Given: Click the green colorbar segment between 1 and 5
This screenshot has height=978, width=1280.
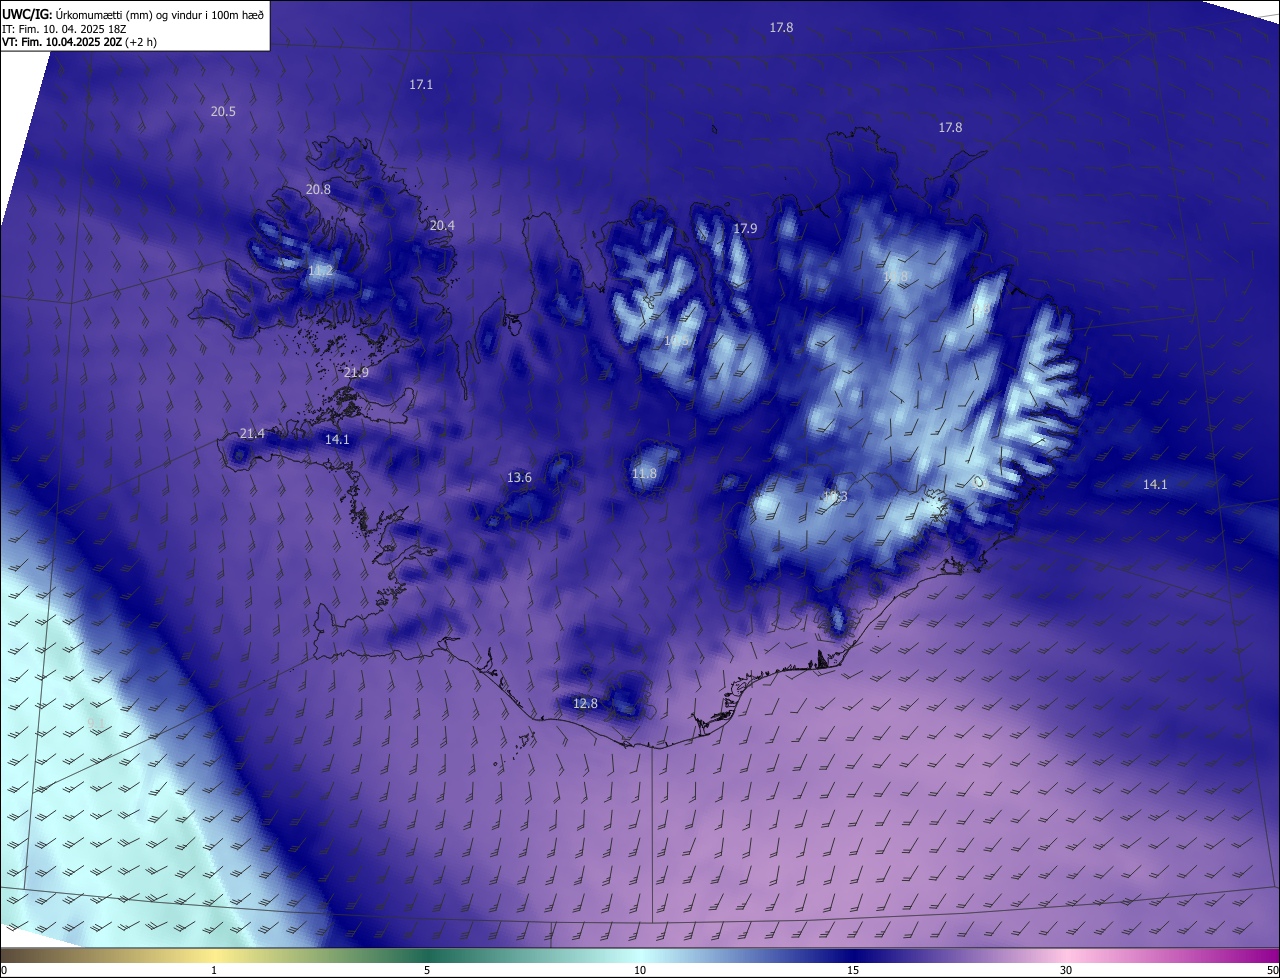Looking at the screenshot, I should tap(320, 956).
